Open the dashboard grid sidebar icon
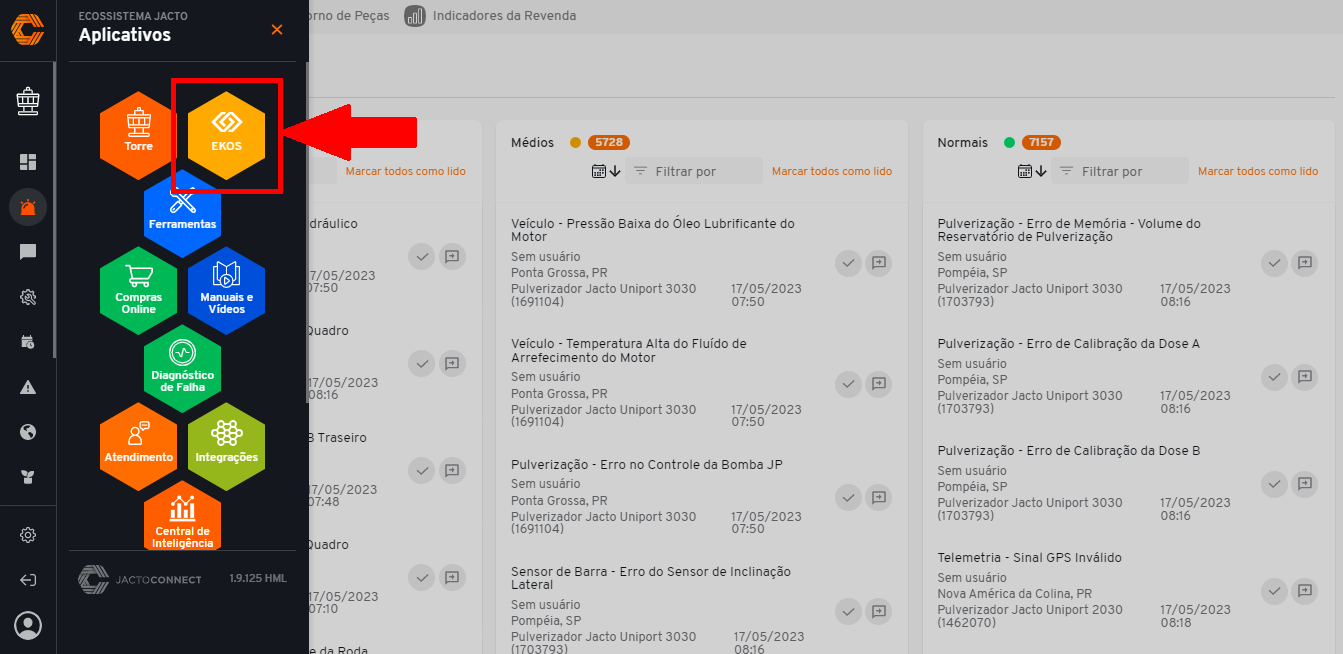Image resolution: width=1343 pixels, height=654 pixels. coord(28,162)
